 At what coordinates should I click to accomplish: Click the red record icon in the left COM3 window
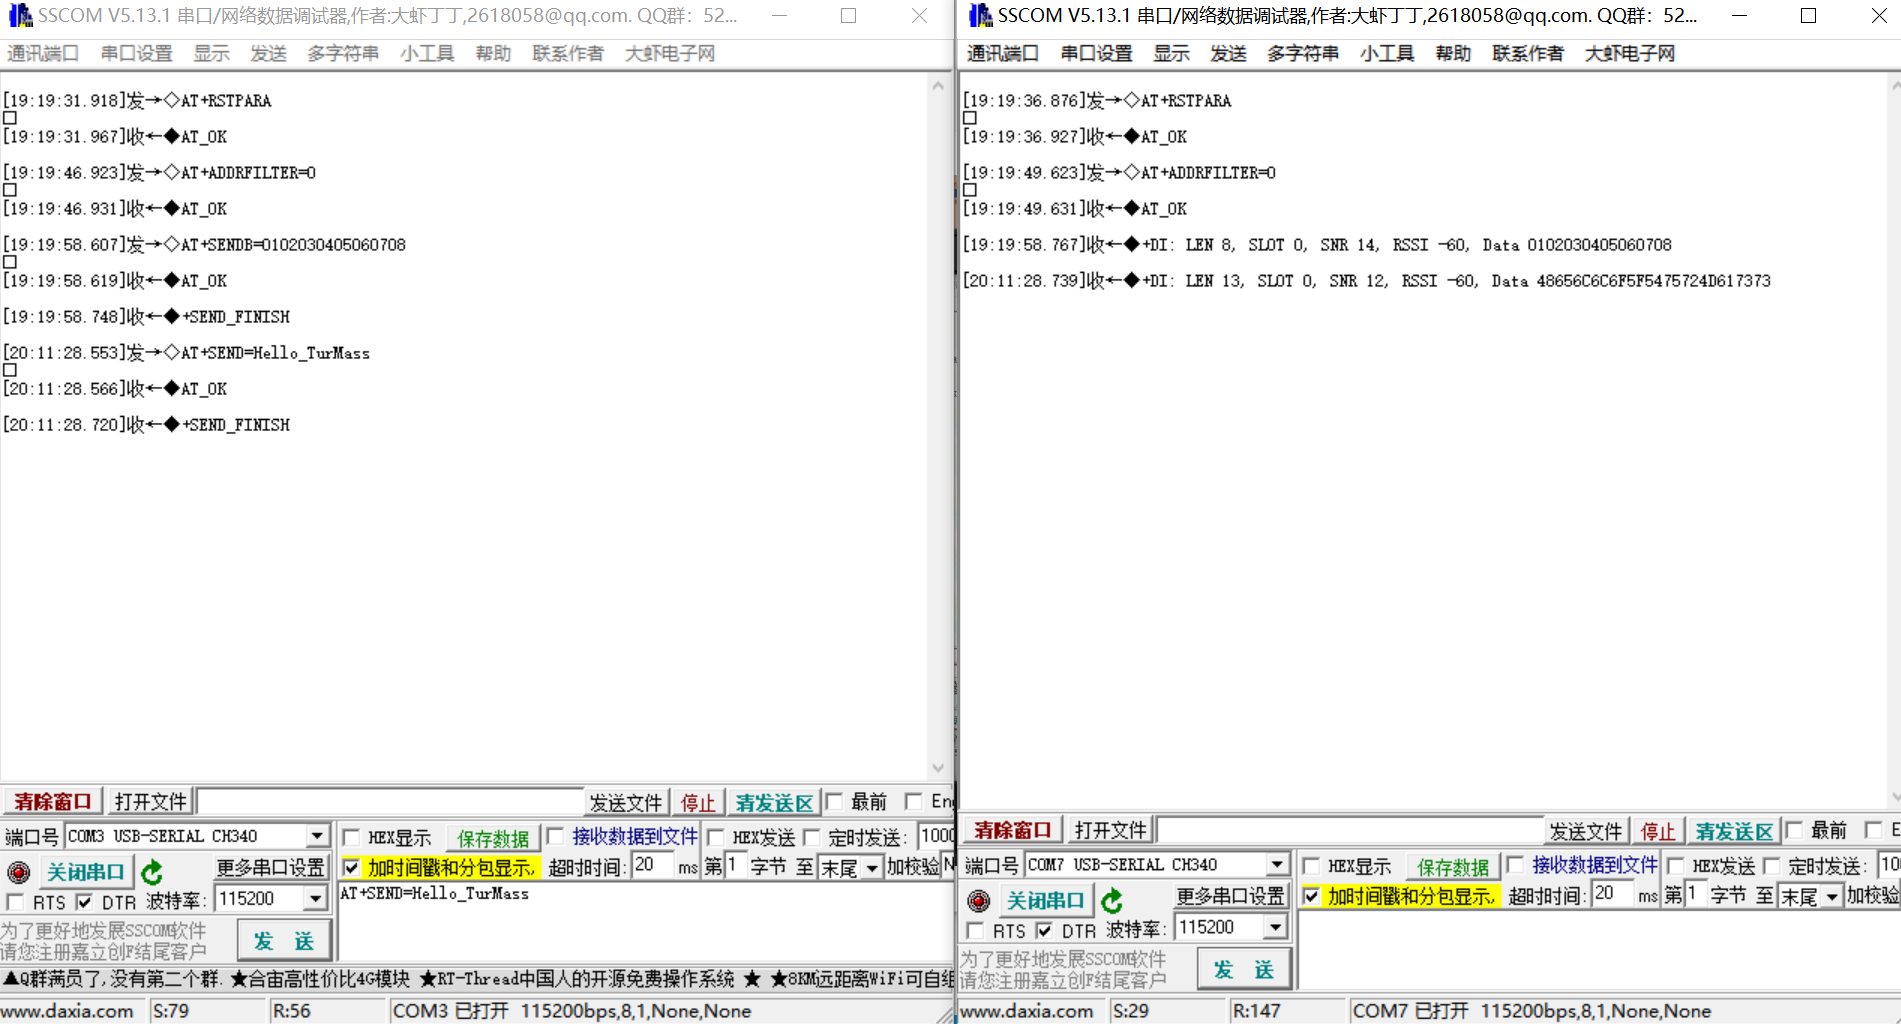click(x=18, y=872)
